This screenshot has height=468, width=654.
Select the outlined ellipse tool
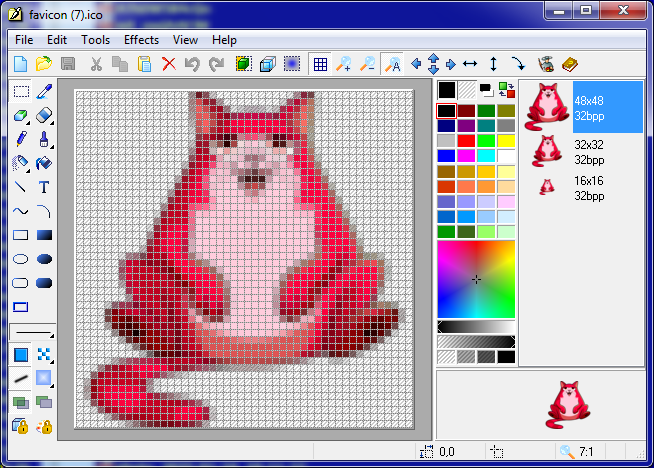20,259
